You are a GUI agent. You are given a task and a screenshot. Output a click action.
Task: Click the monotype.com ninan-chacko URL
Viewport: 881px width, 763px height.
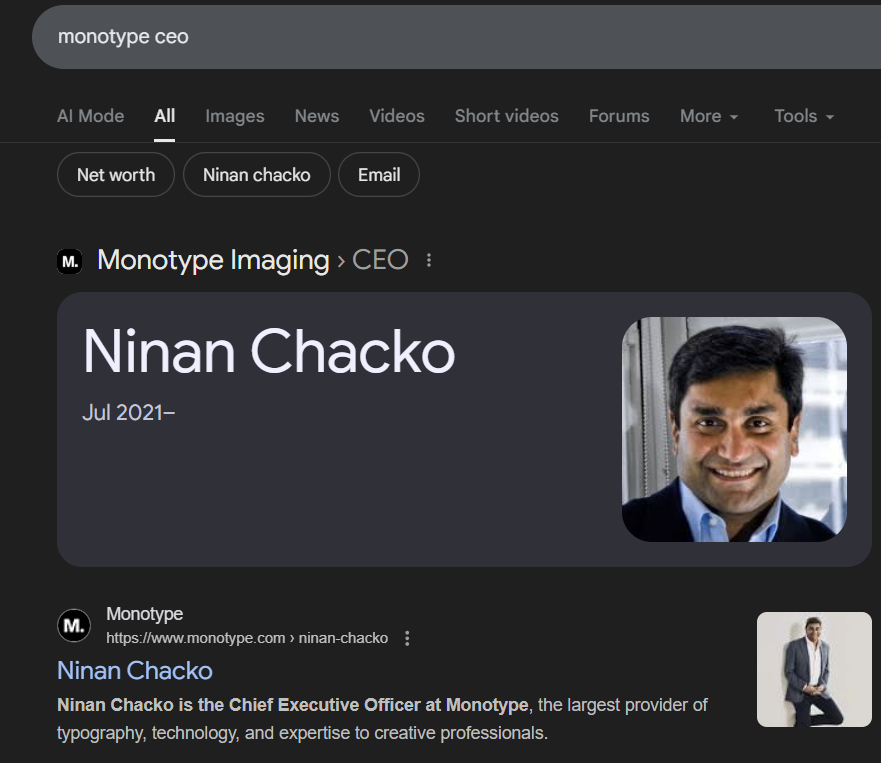[x=247, y=638]
